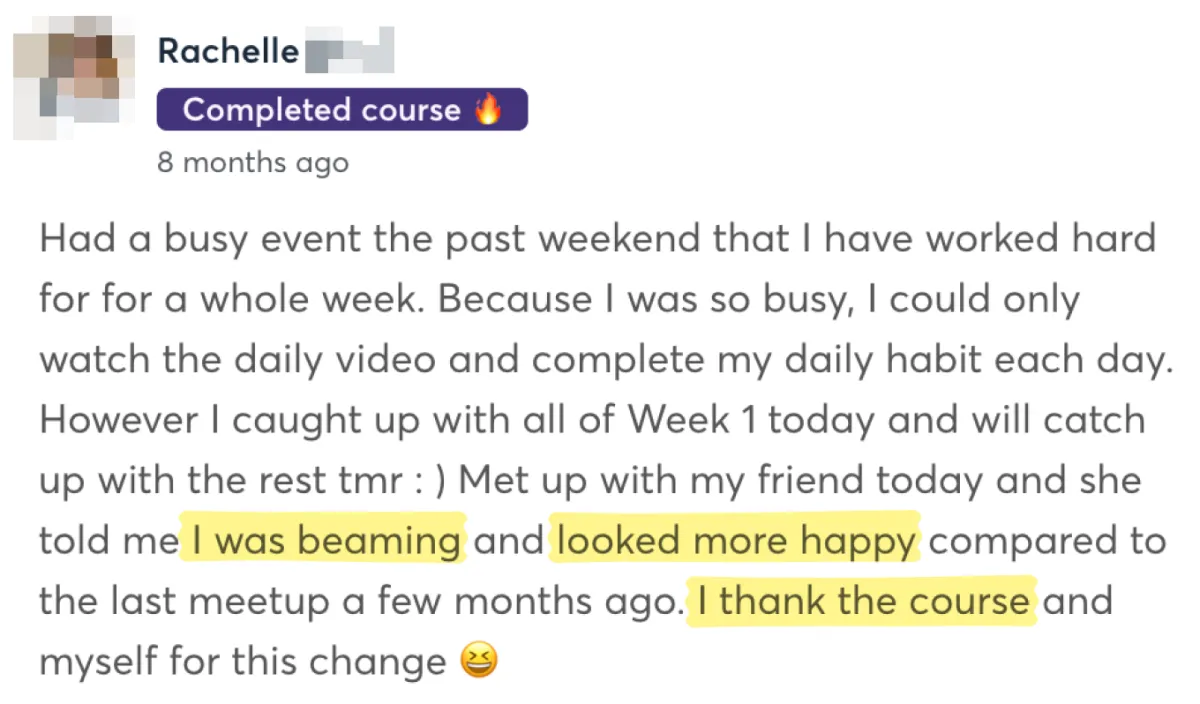This screenshot has width=1200, height=704.
Task: Click the laughing emoji ending the comment
Action: 477,661
